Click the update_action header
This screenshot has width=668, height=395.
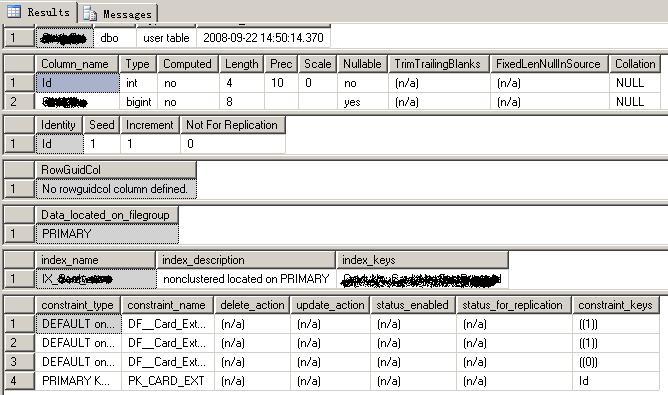point(330,305)
